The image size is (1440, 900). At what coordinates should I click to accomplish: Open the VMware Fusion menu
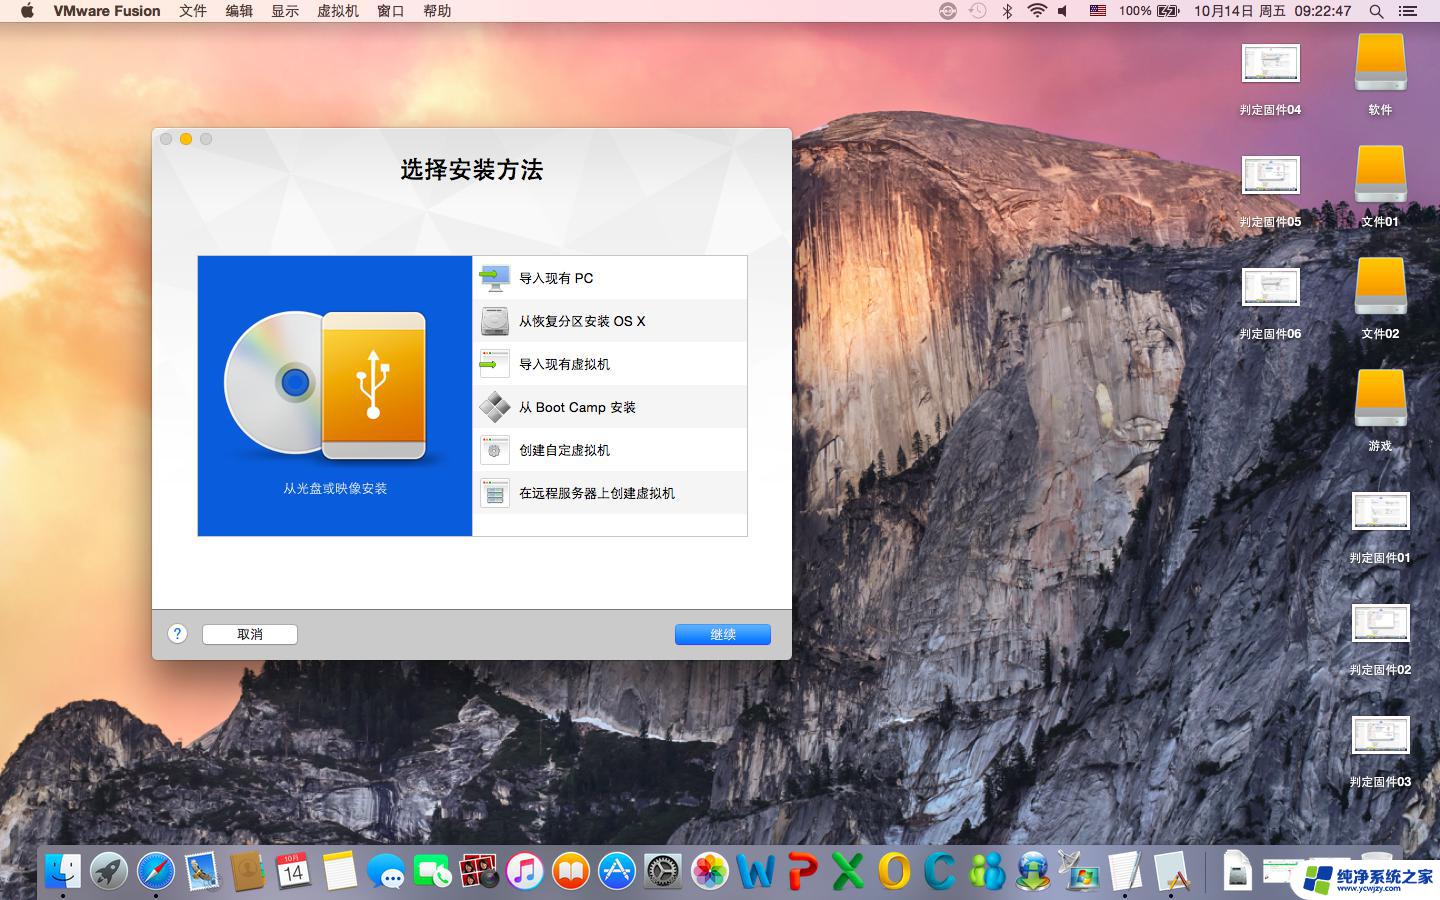click(107, 11)
